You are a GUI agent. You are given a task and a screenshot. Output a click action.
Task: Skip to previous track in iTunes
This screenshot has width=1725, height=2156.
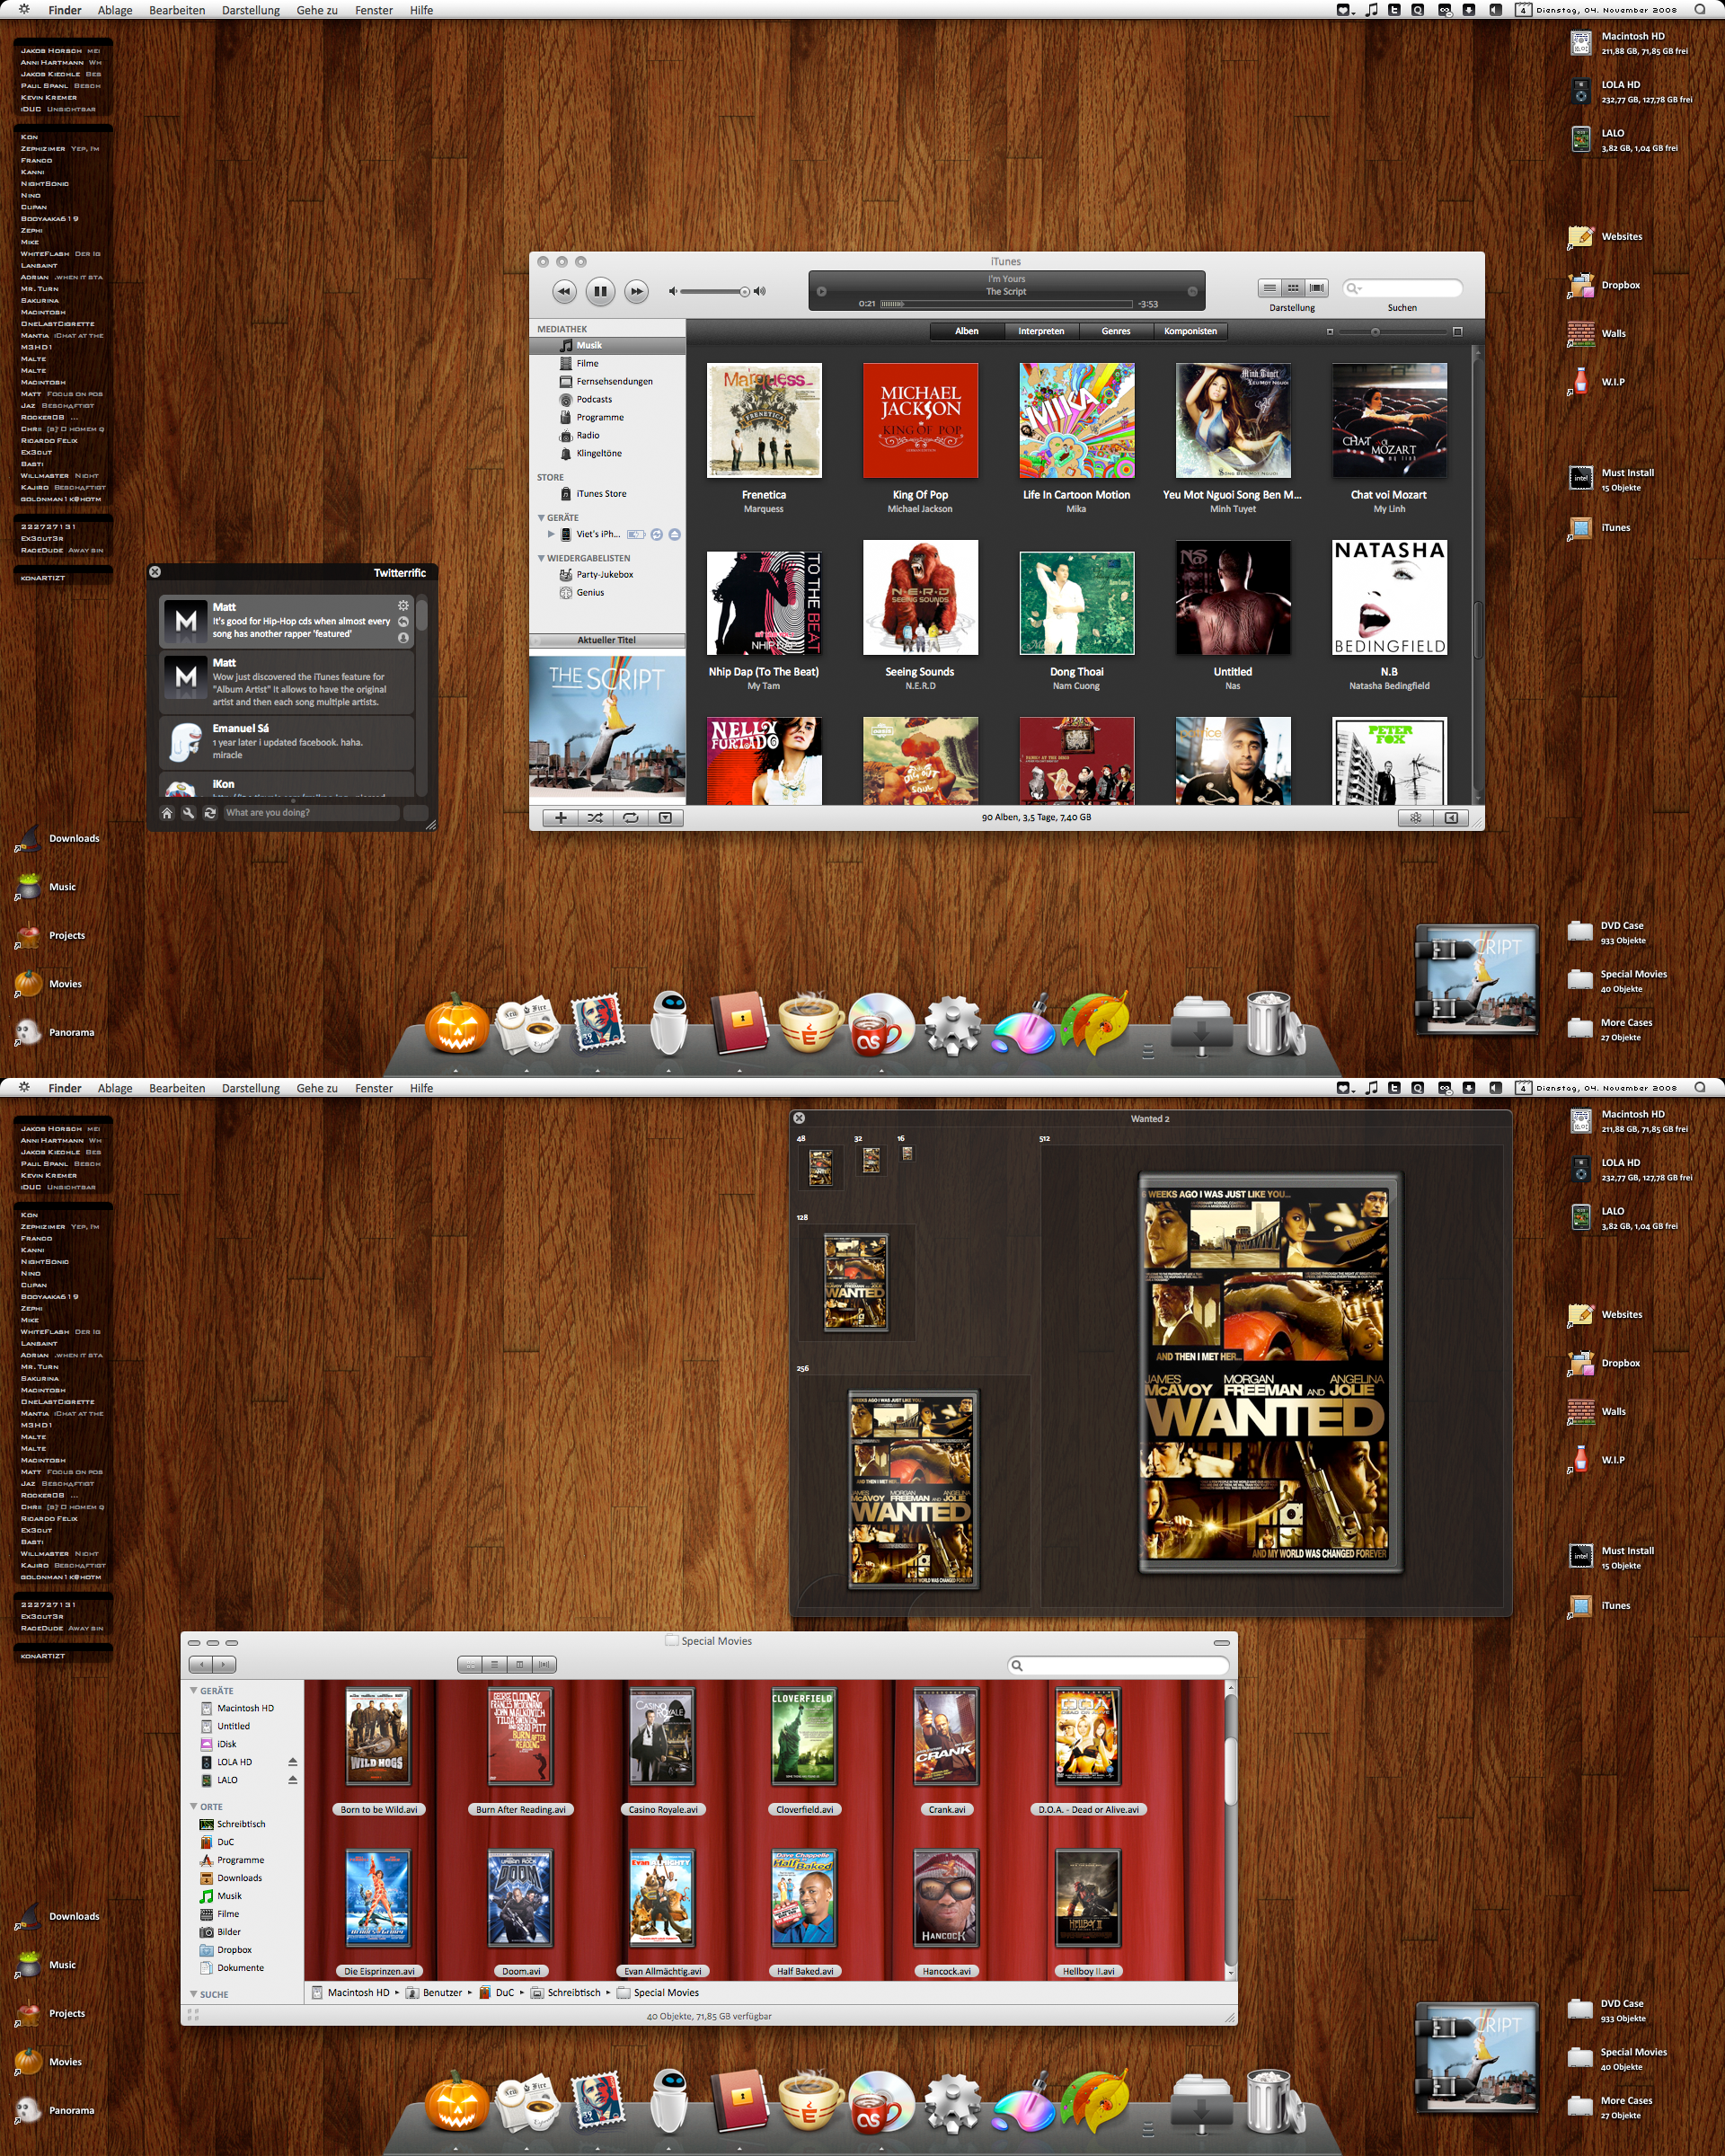(x=564, y=292)
